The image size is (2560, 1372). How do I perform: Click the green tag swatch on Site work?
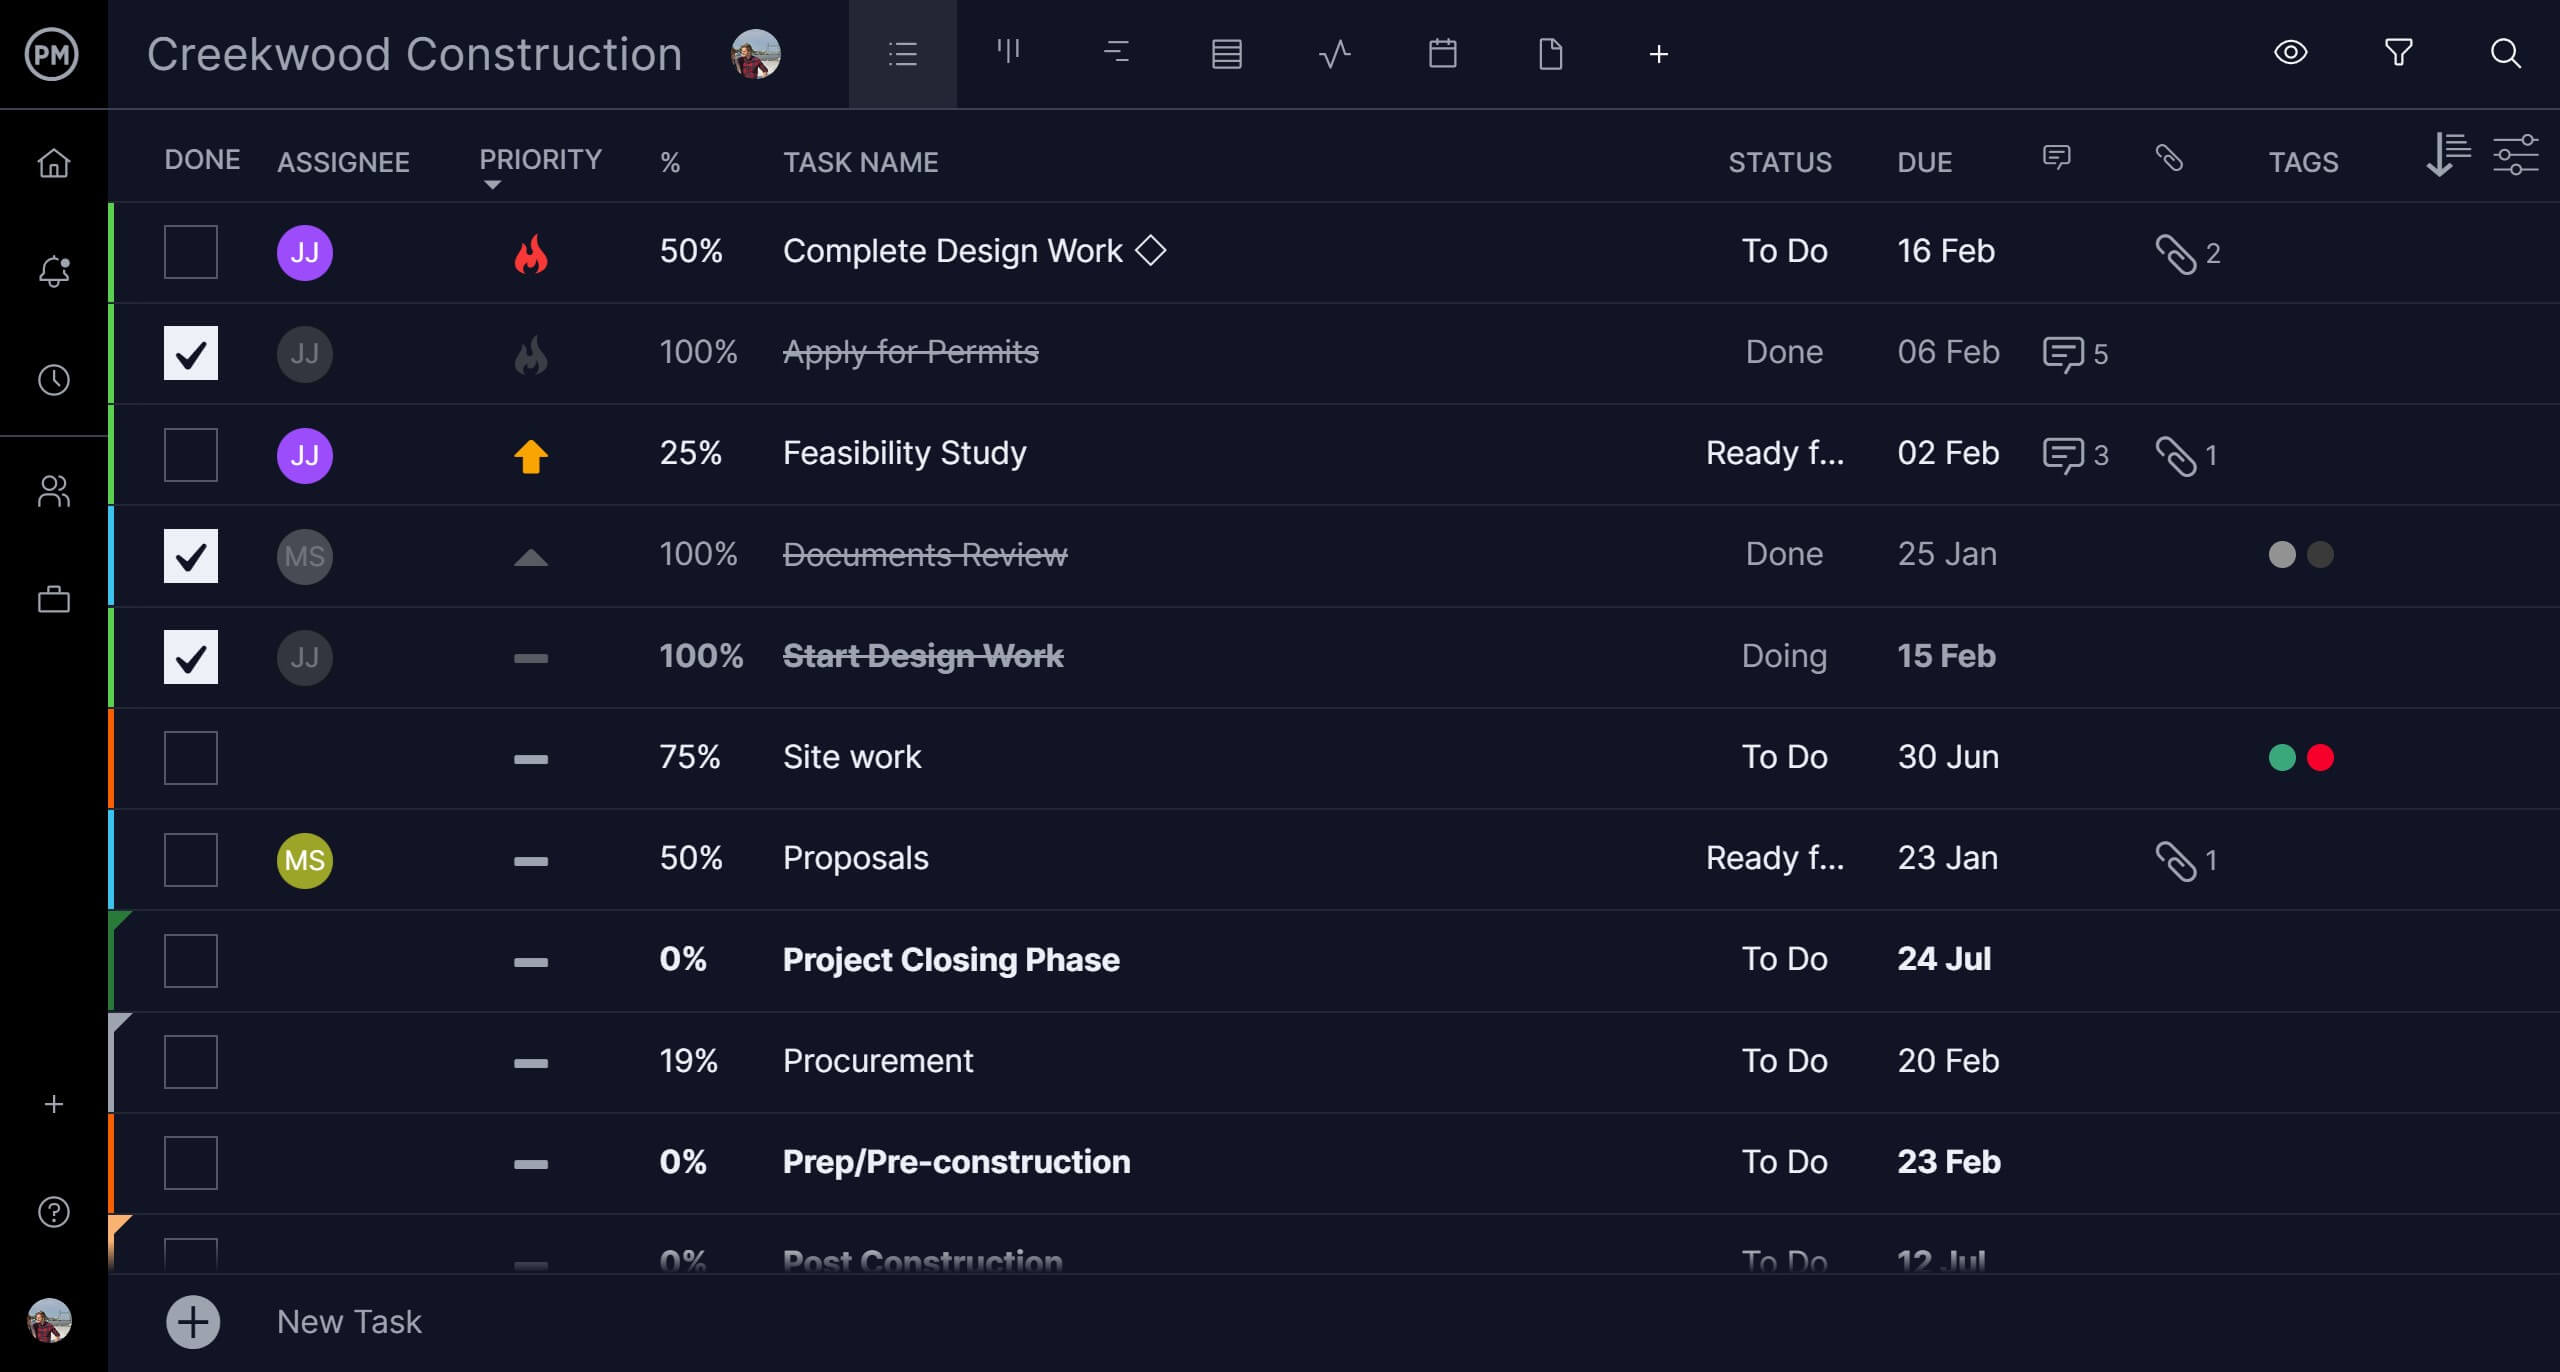2282,757
